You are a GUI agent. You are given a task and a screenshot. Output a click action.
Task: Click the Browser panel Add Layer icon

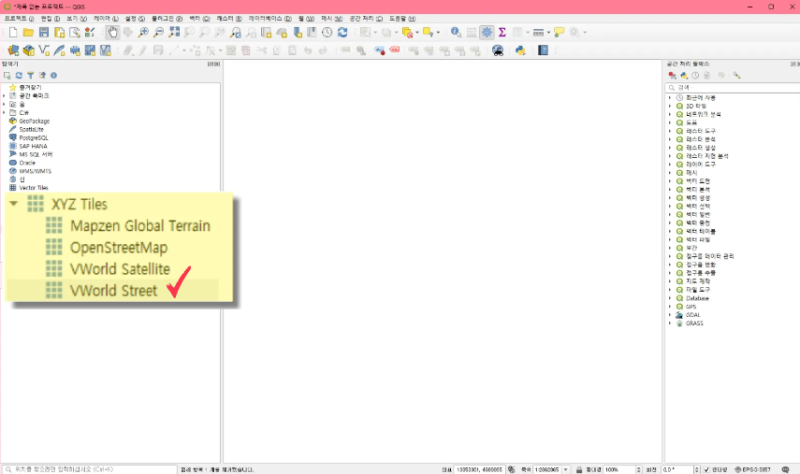[7, 76]
